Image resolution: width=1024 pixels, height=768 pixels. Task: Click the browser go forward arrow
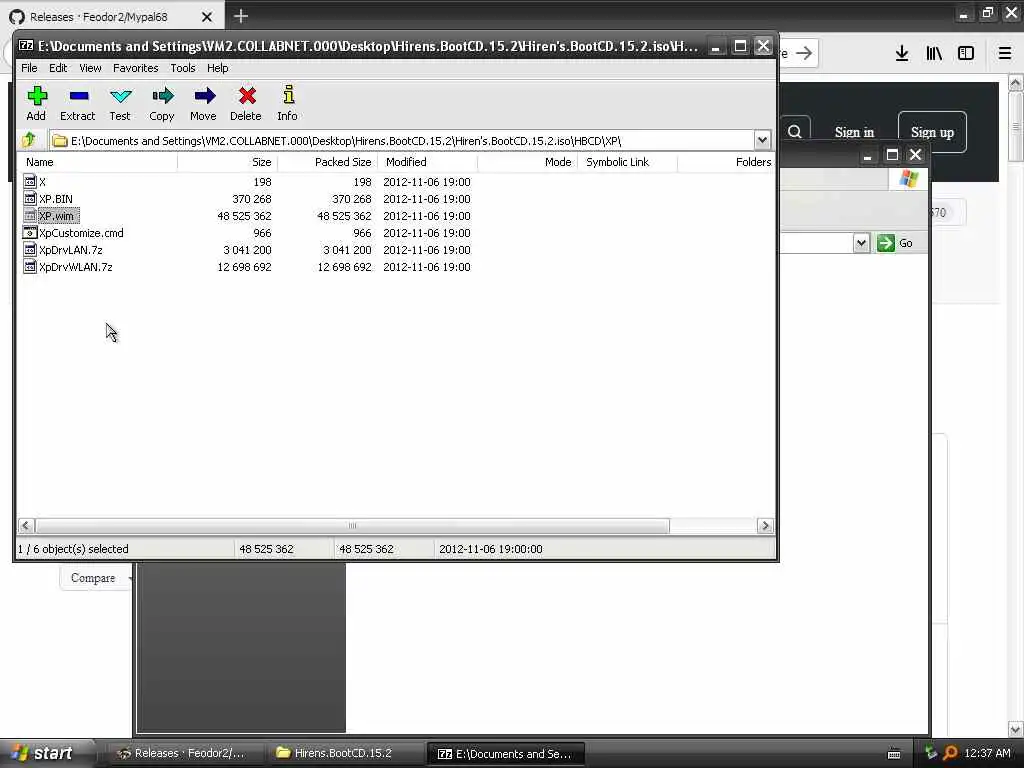pyautogui.click(x=805, y=53)
